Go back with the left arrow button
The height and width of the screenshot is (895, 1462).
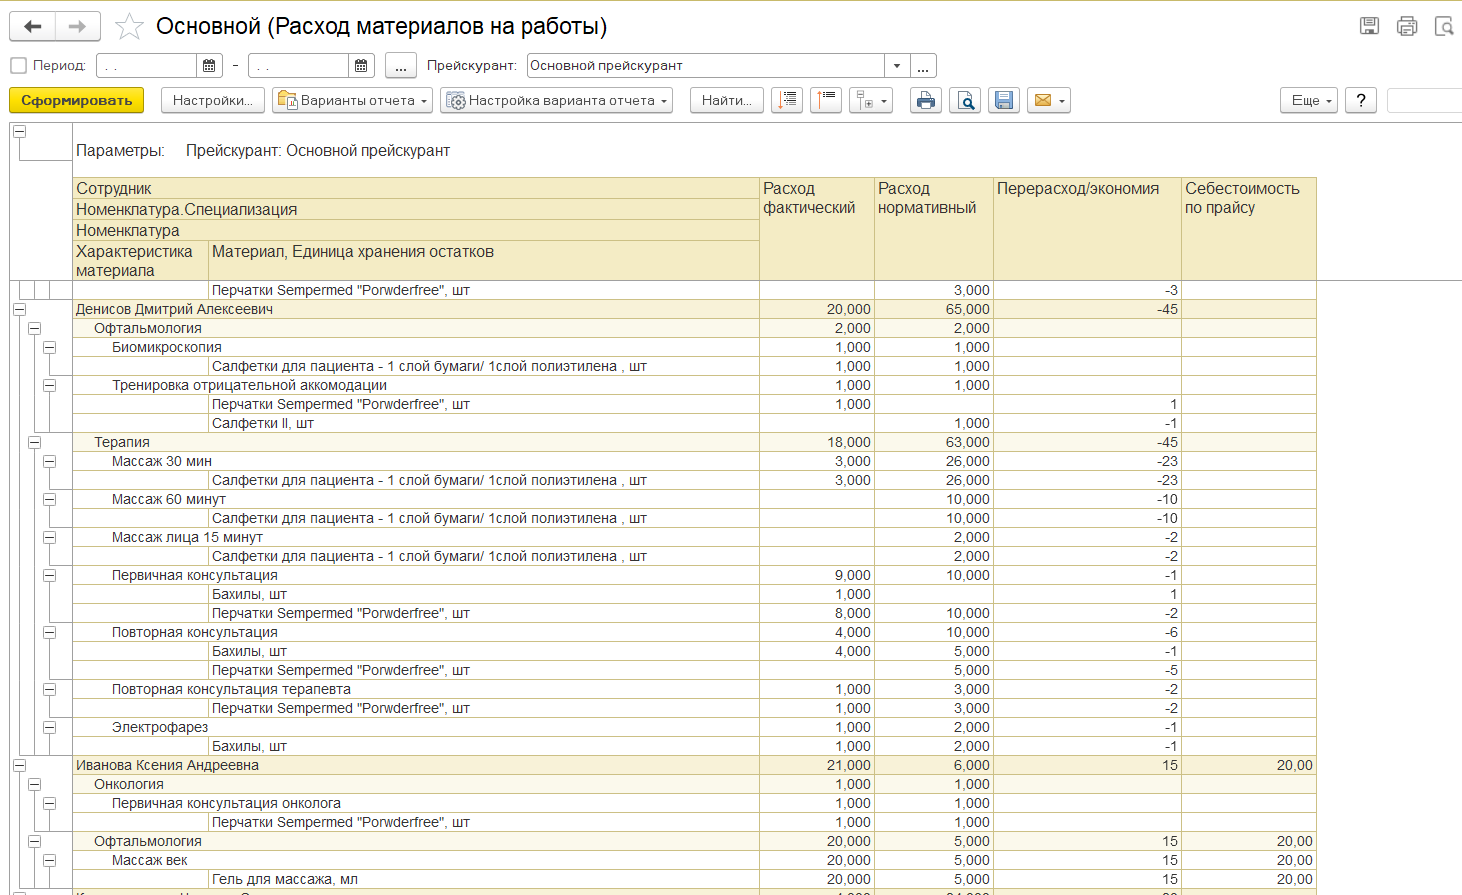(32, 26)
